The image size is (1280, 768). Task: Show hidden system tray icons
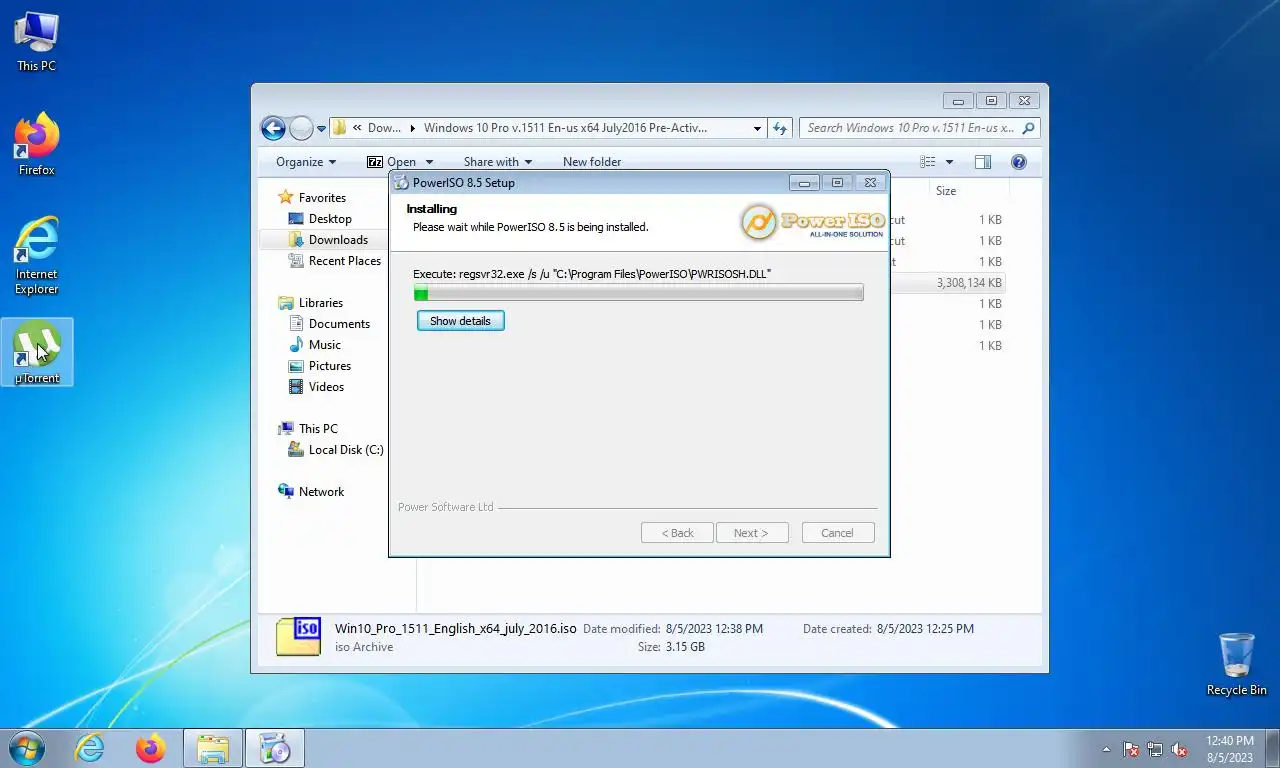click(x=1106, y=749)
